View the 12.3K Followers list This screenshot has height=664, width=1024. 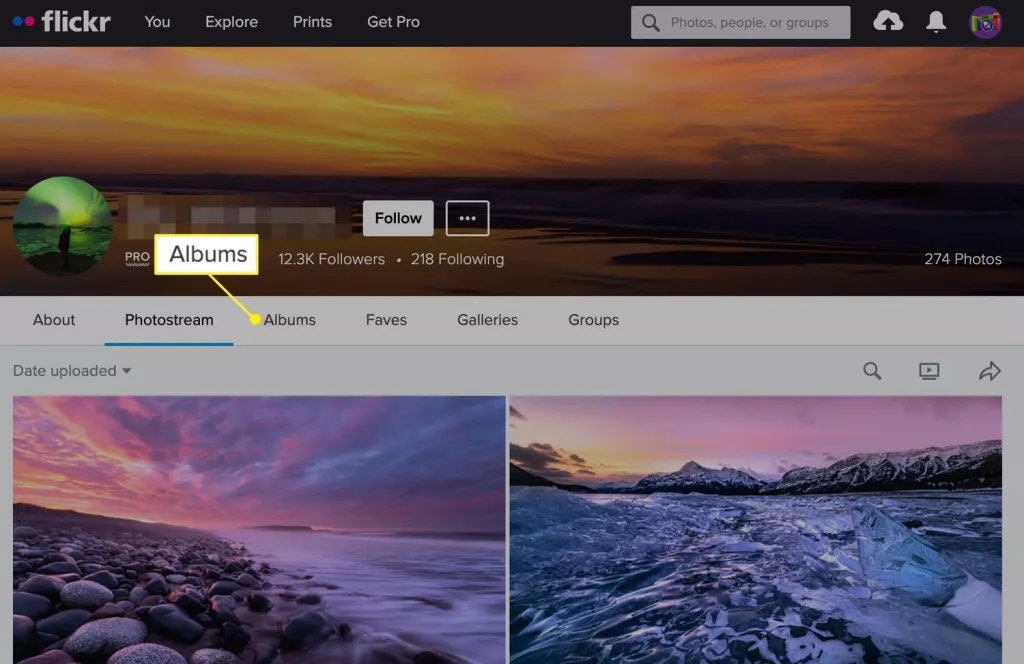pyautogui.click(x=331, y=259)
